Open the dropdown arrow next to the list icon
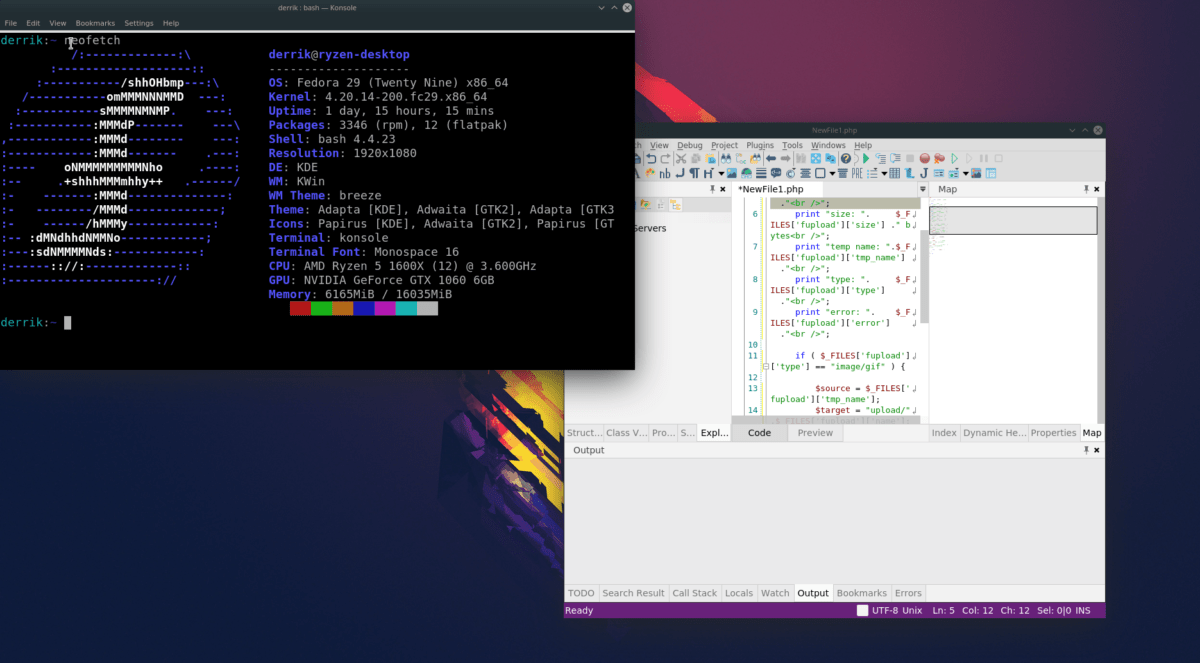1200x663 pixels. [884, 172]
